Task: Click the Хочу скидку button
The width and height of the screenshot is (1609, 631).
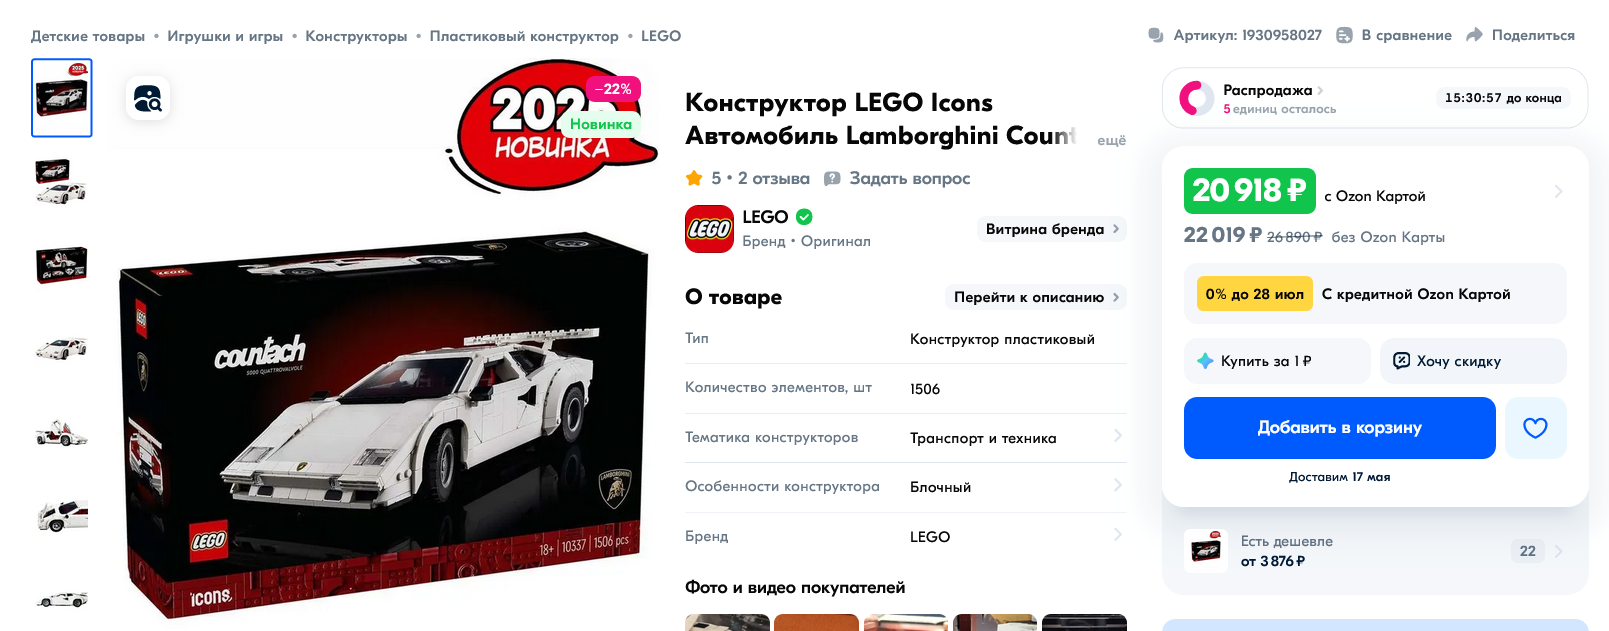Action: tap(1473, 361)
